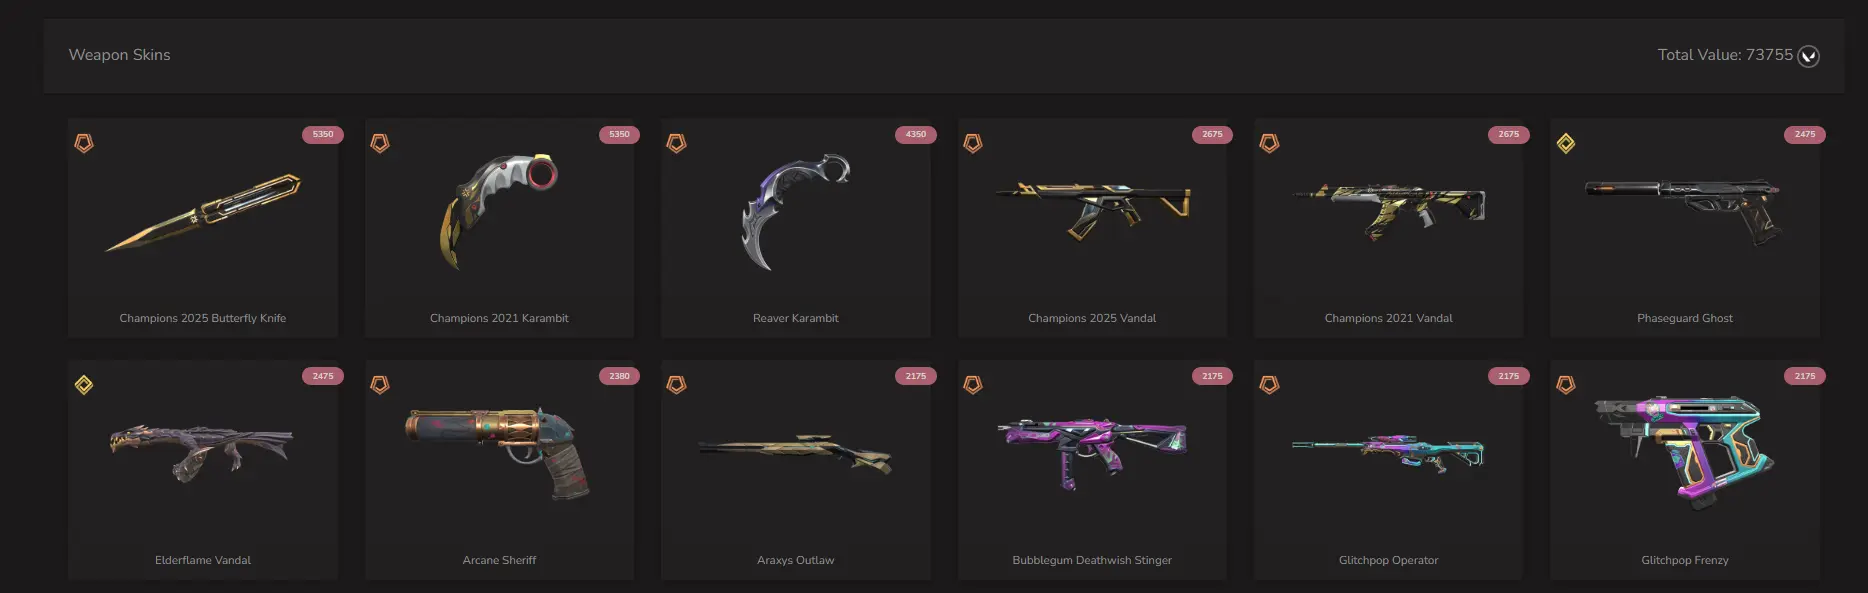The height and width of the screenshot is (593, 1868).
Task: Click the Elderflame Vandal name label
Action: [203, 560]
